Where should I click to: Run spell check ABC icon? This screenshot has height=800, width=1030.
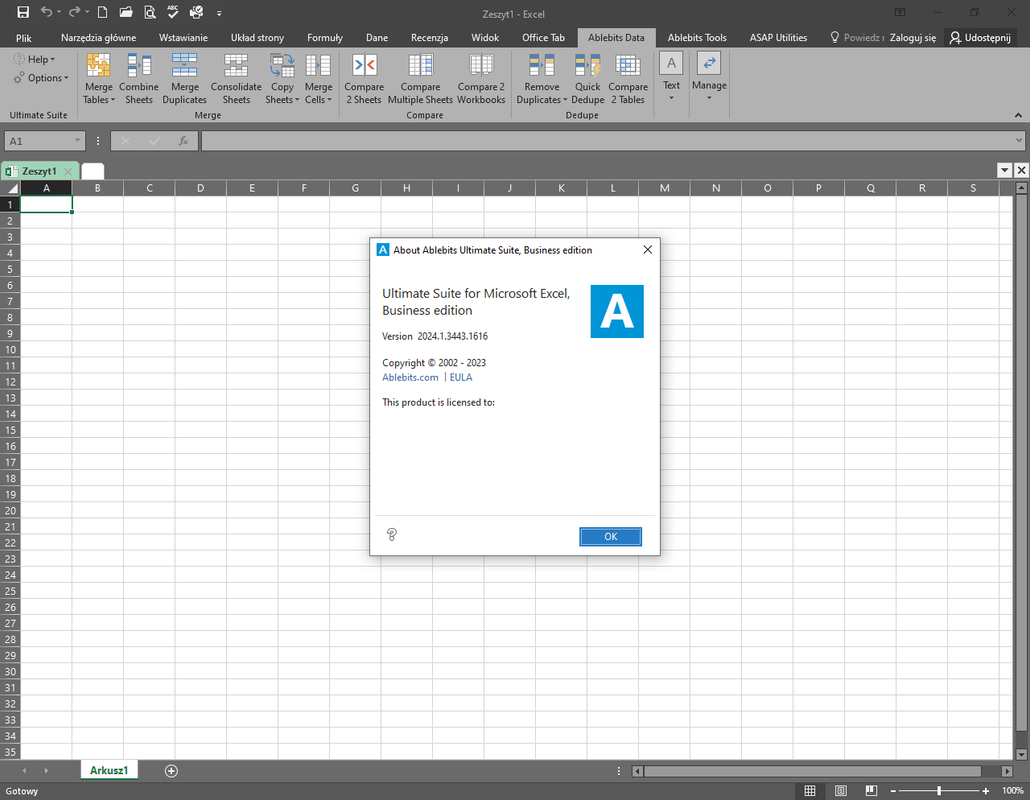coord(173,12)
